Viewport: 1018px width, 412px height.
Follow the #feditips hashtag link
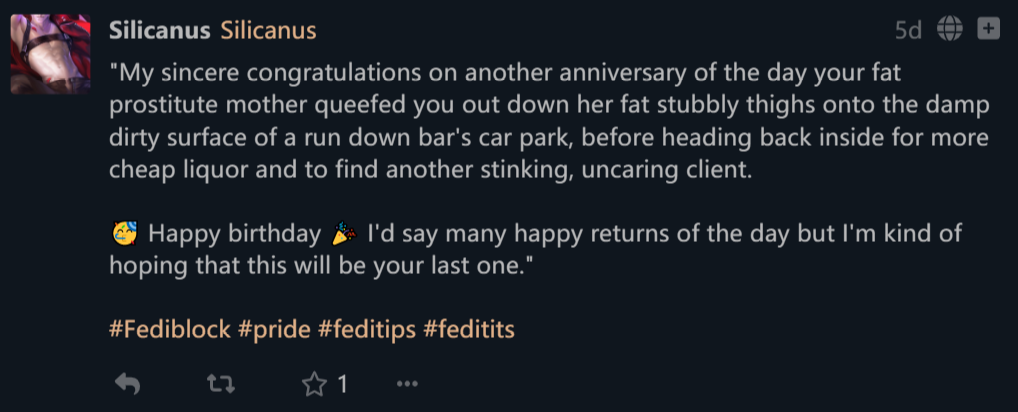367,330
